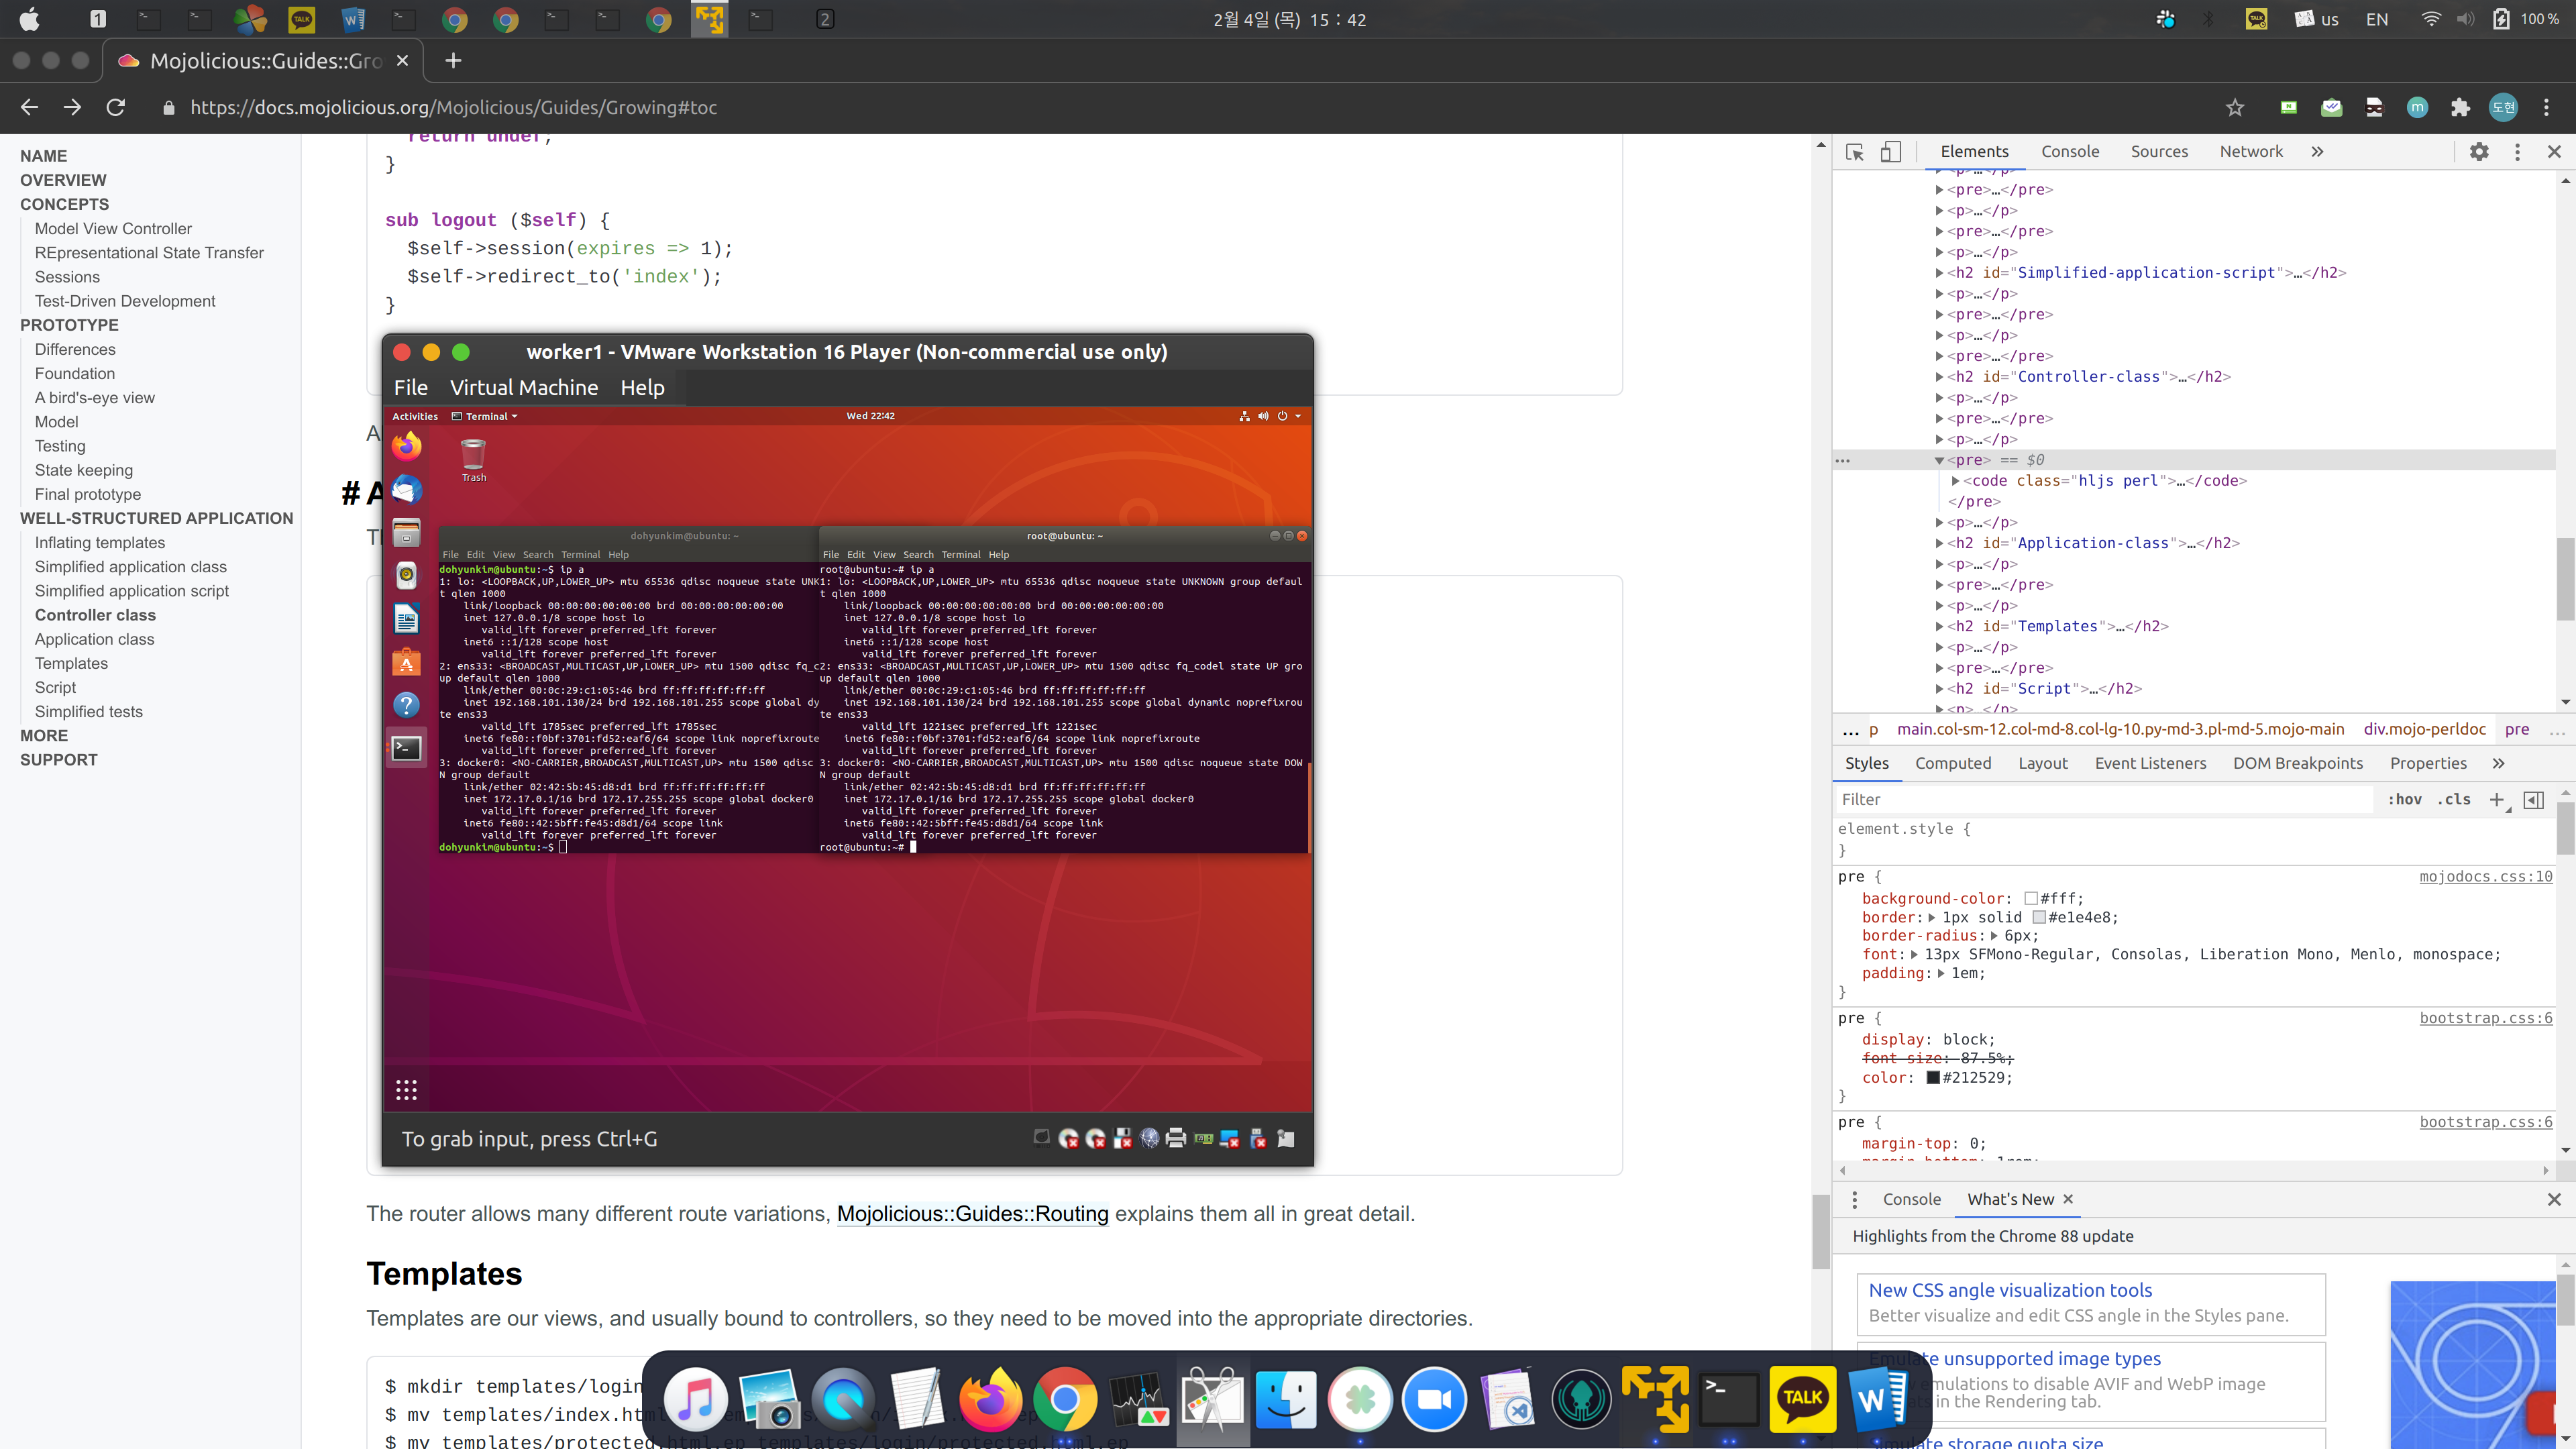Image resolution: width=2576 pixels, height=1449 pixels.
Task: Show more DevTools panel tabs chevron
Action: point(2317,152)
